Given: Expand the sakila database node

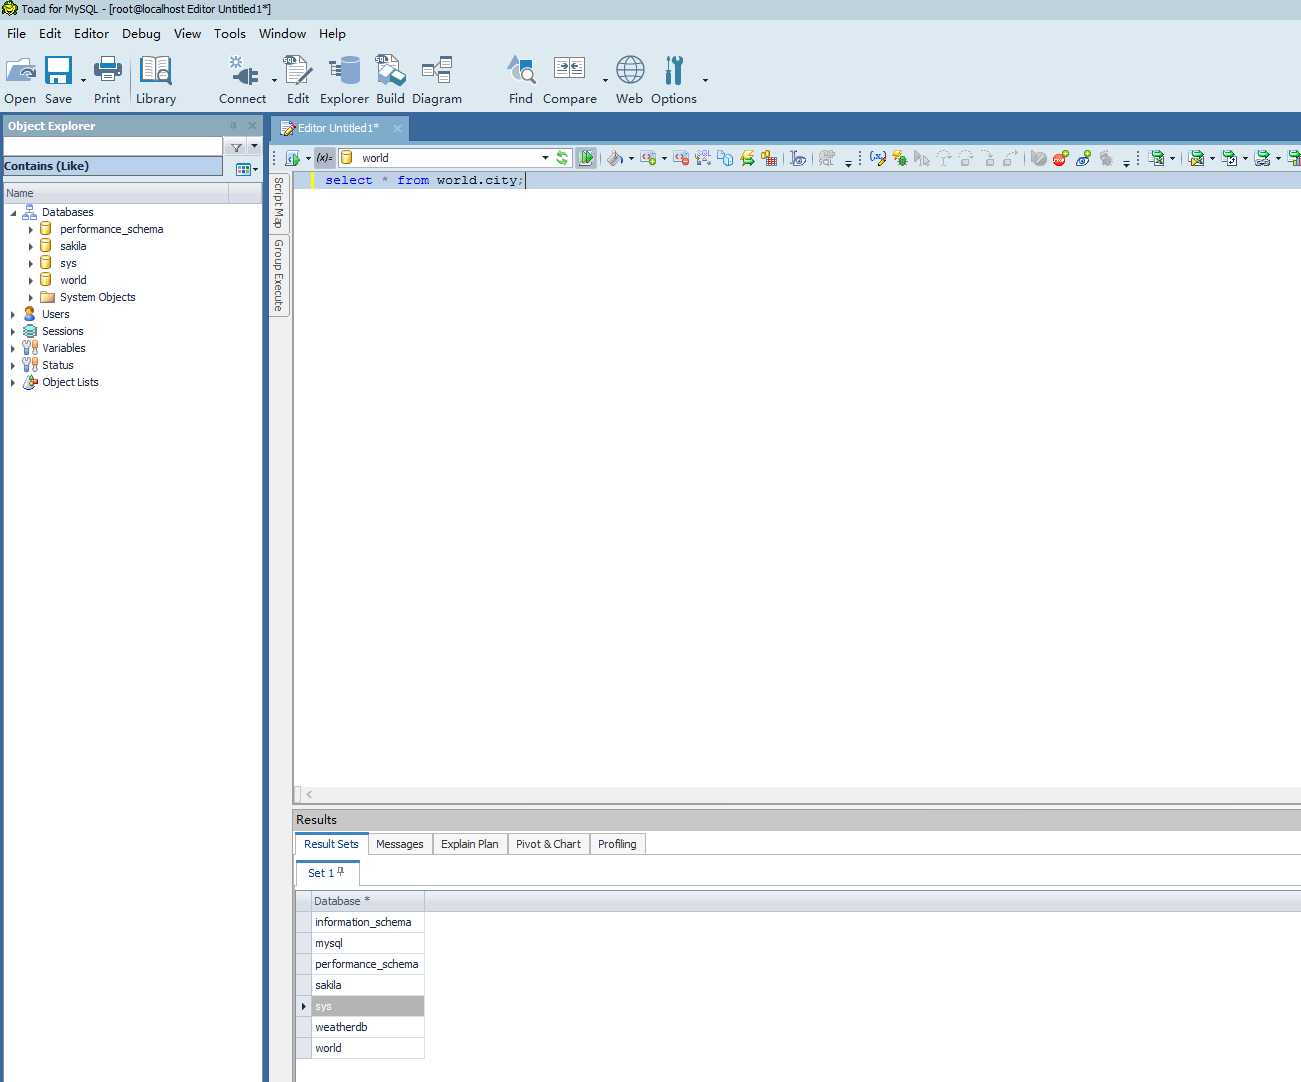Looking at the screenshot, I should point(31,247).
